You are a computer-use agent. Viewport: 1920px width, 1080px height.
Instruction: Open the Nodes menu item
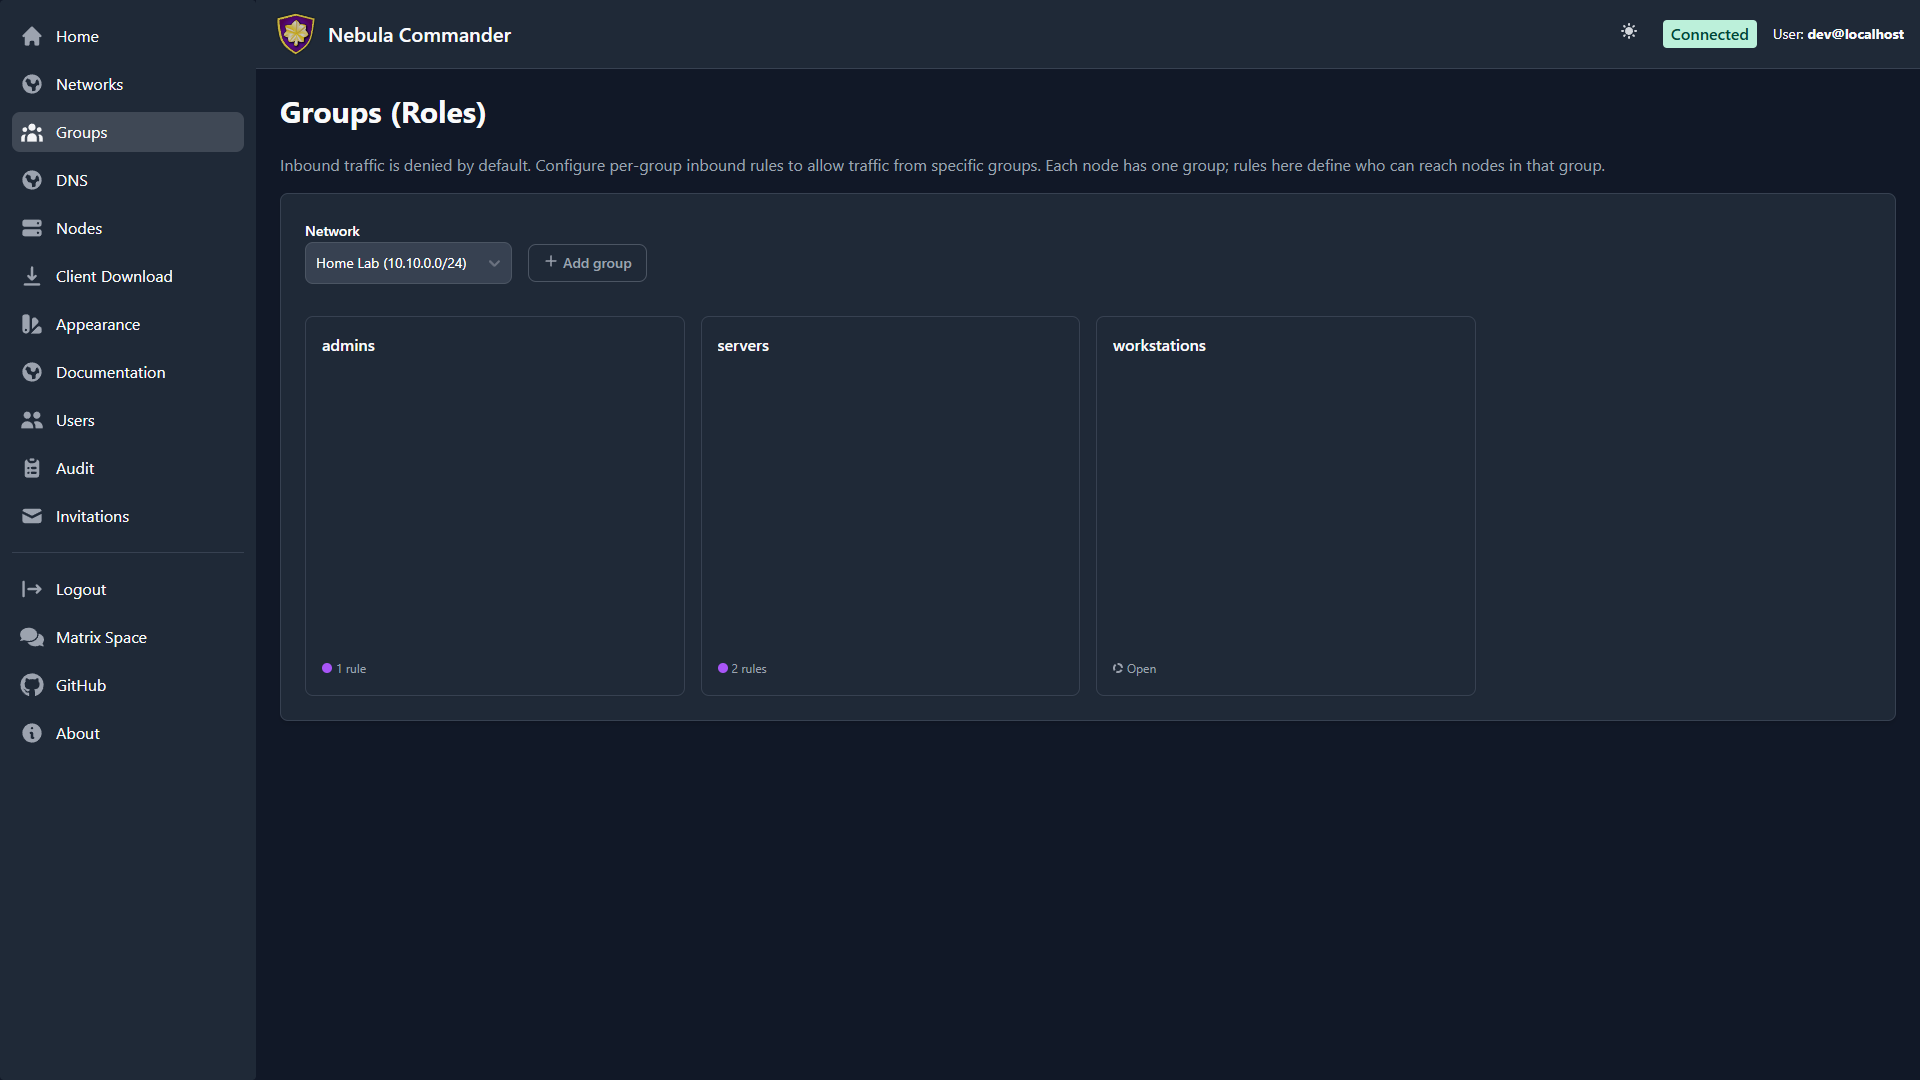(128, 228)
